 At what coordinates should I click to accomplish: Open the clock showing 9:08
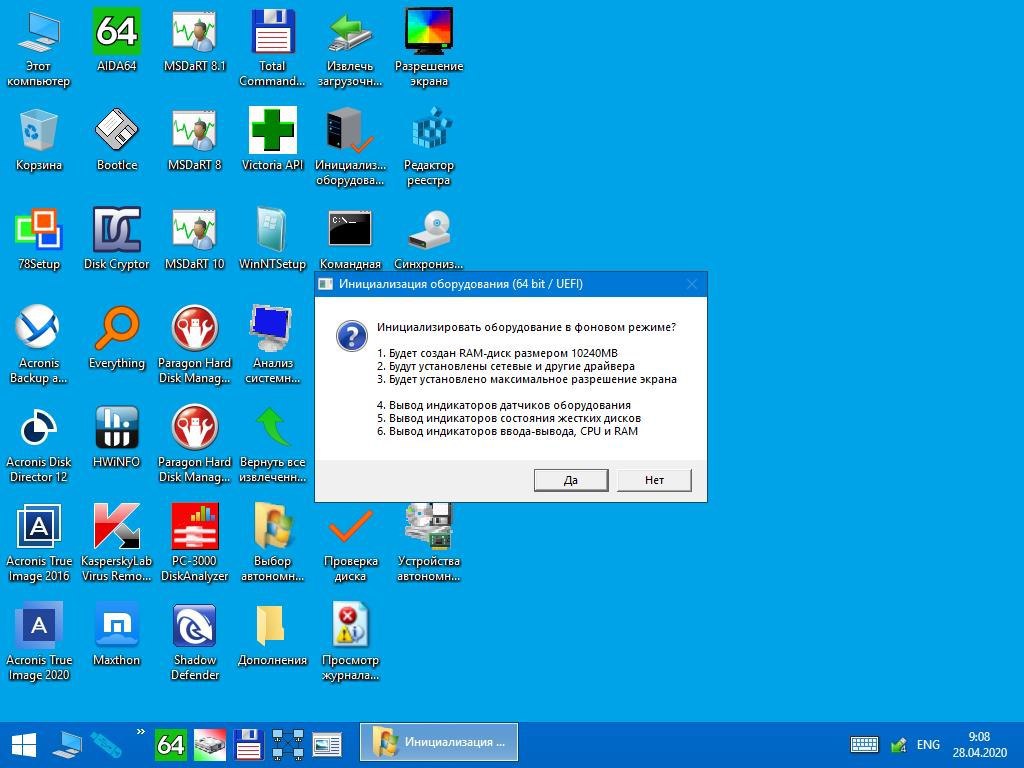[980, 744]
